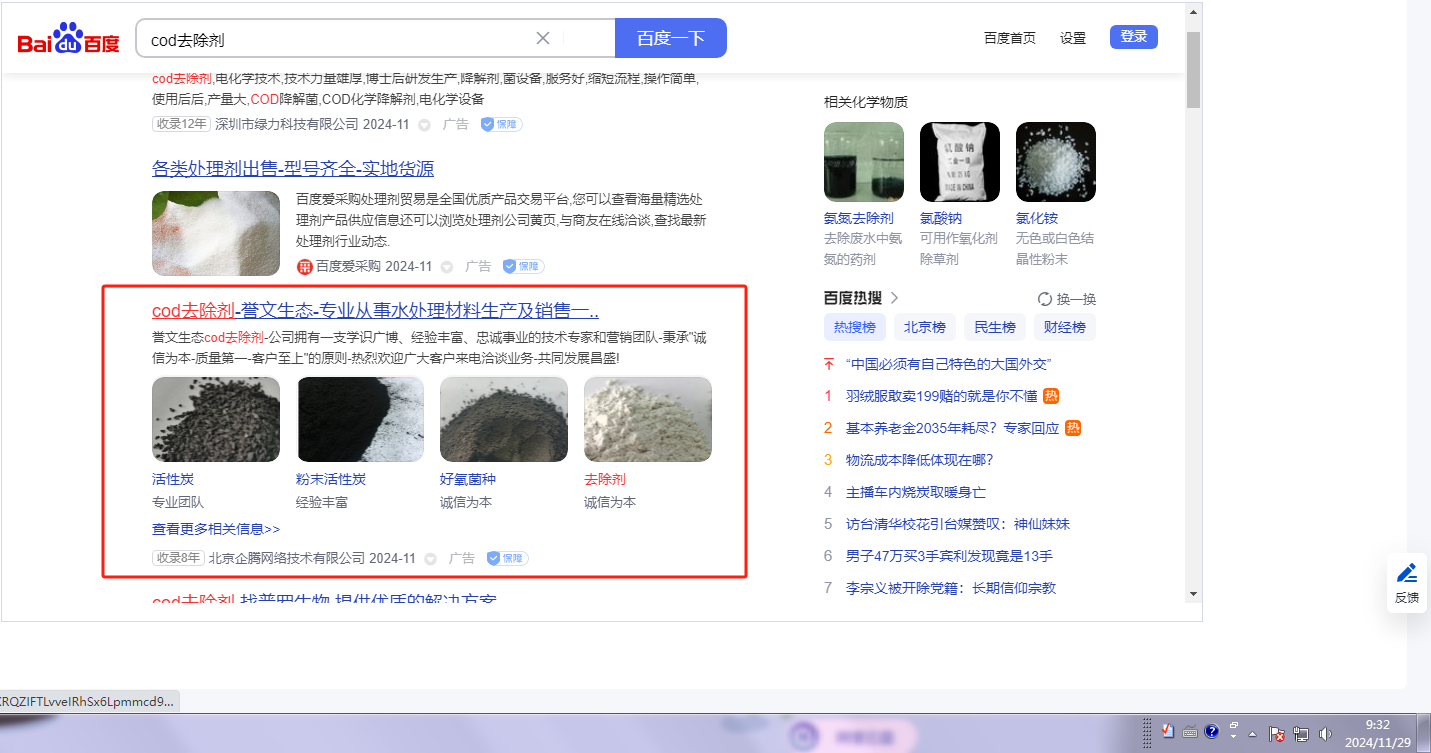Show hidden icons via the tray up arrow

[x=1252, y=734]
